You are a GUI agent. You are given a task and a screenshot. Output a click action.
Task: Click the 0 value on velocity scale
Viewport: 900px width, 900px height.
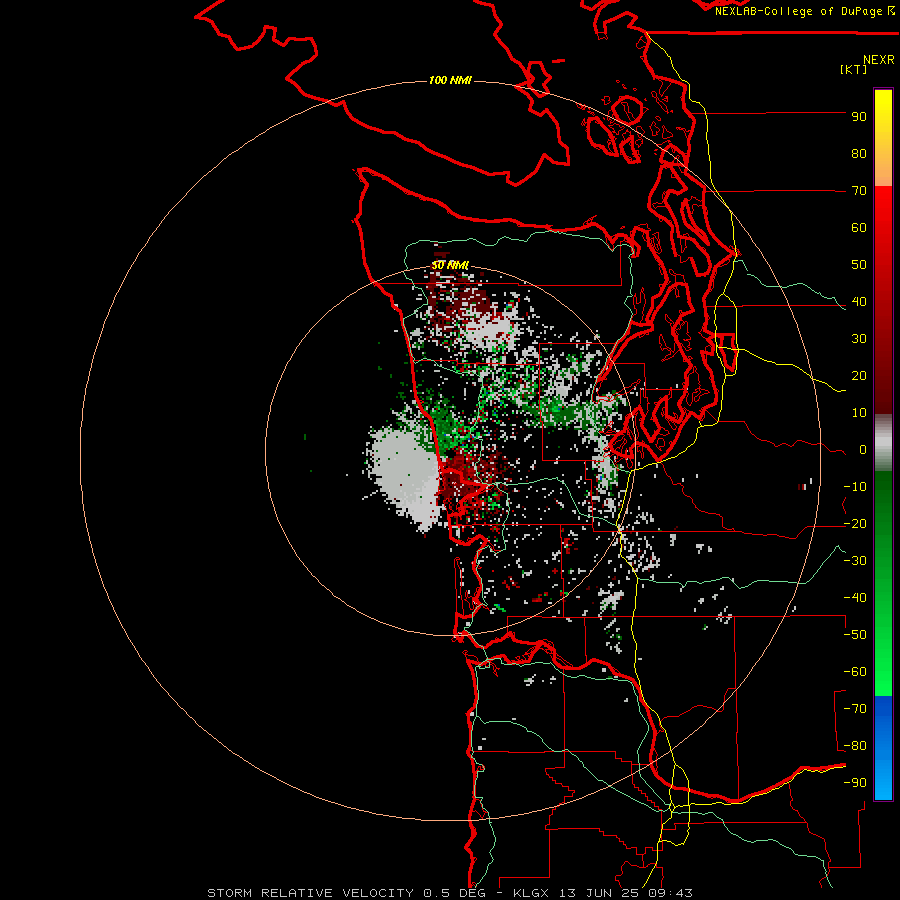click(x=863, y=450)
